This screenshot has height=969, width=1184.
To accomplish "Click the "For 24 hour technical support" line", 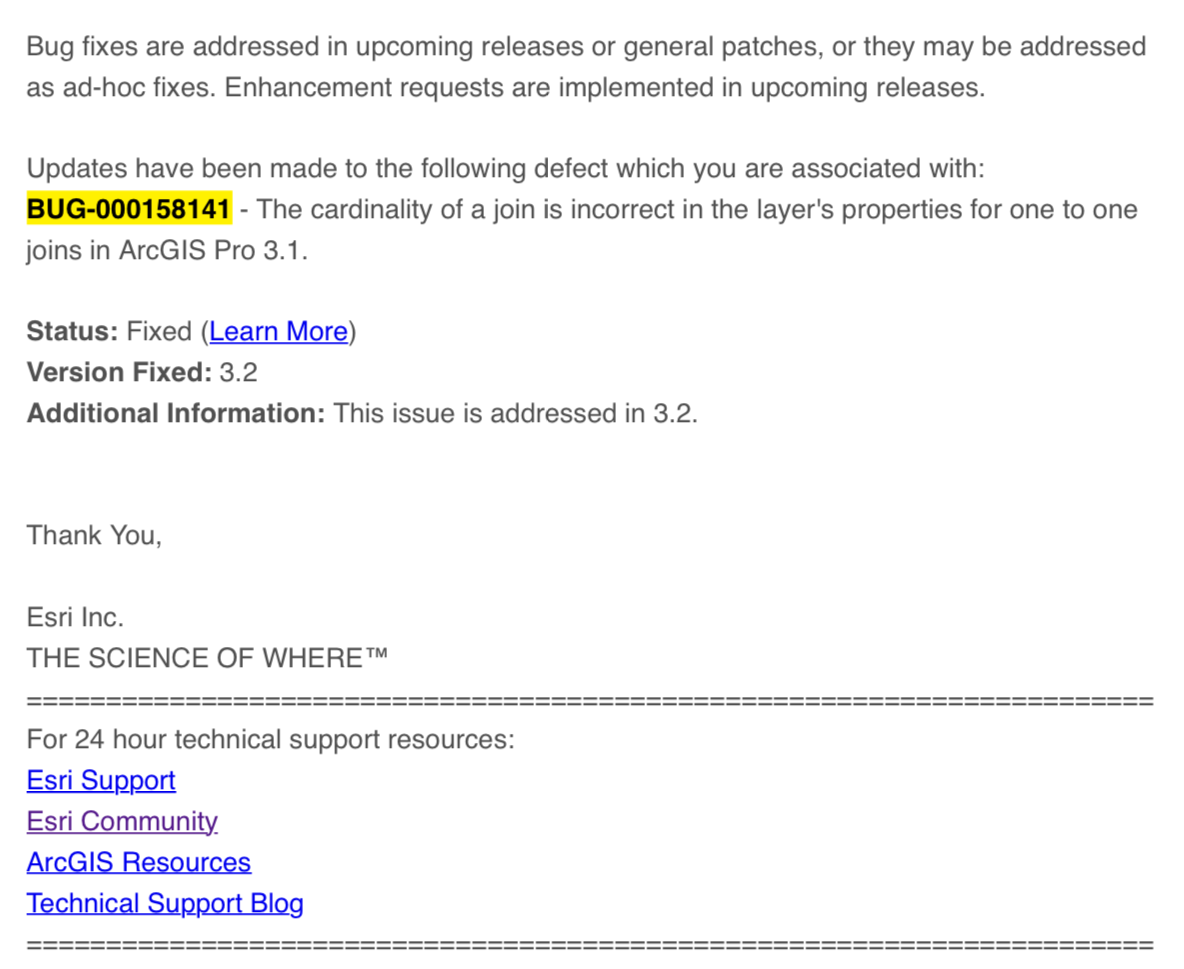I will (x=270, y=740).
